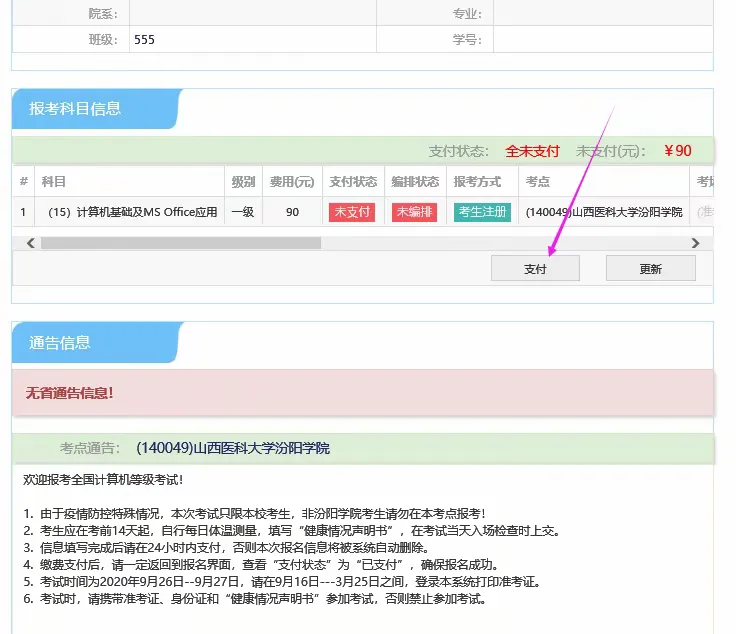
Task: Click the red 未编排 status badge
Action: pyautogui.click(x=414, y=212)
